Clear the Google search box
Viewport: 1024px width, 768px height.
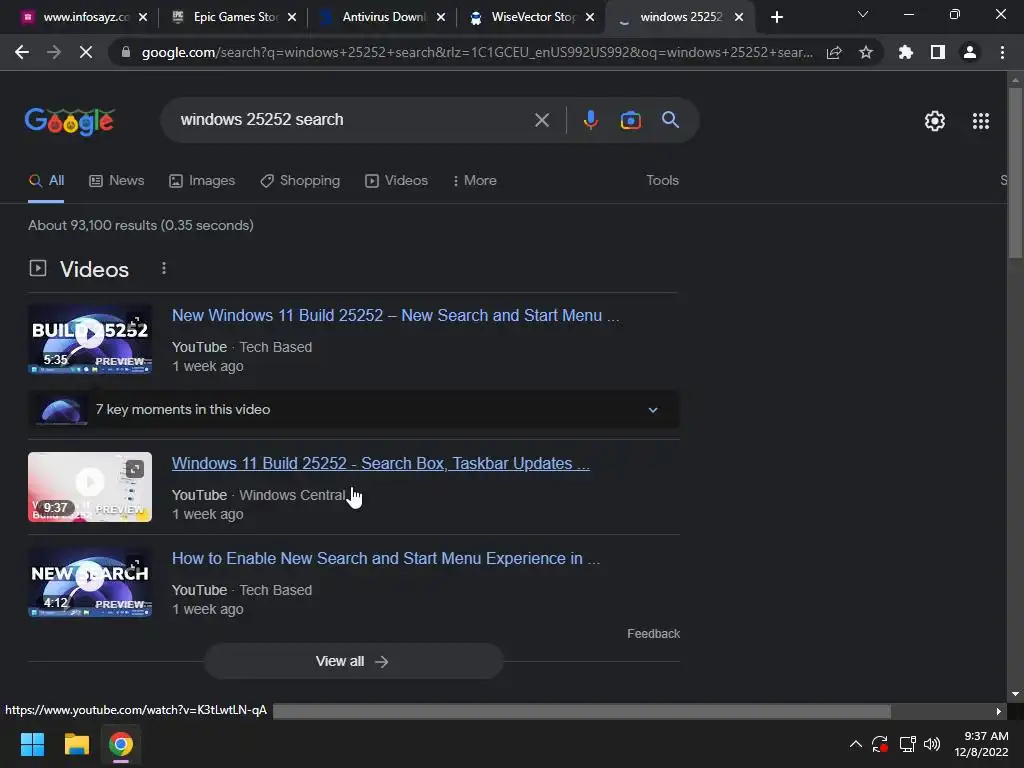[542, 120]
